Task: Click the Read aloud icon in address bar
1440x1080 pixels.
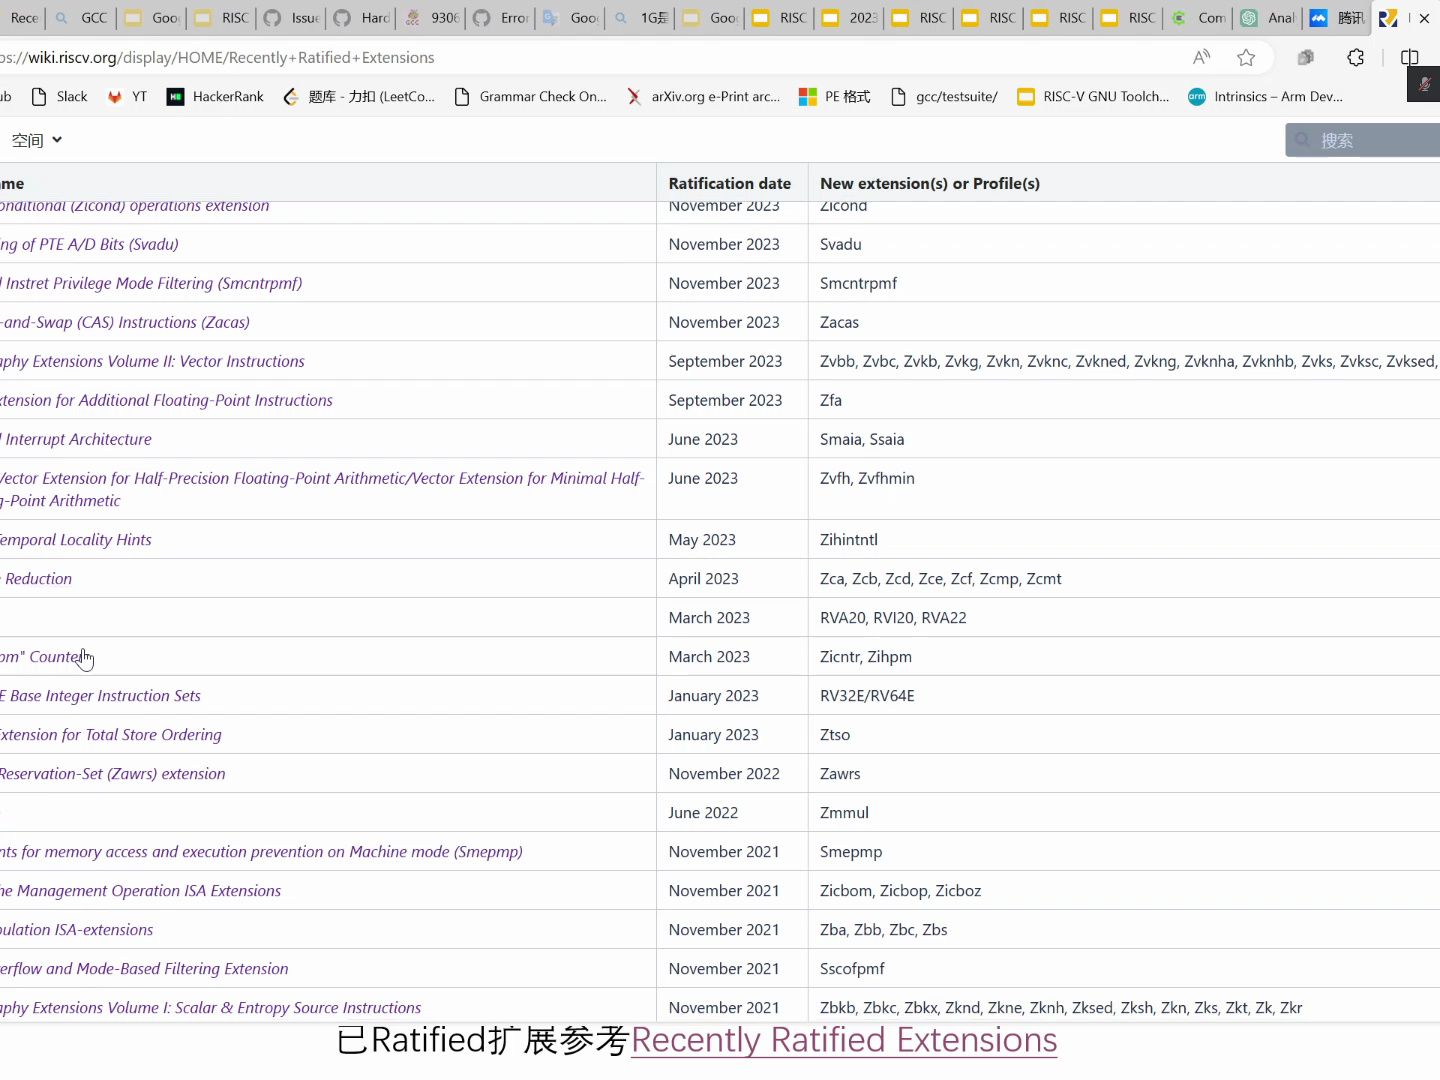Action: point(1201,57)
